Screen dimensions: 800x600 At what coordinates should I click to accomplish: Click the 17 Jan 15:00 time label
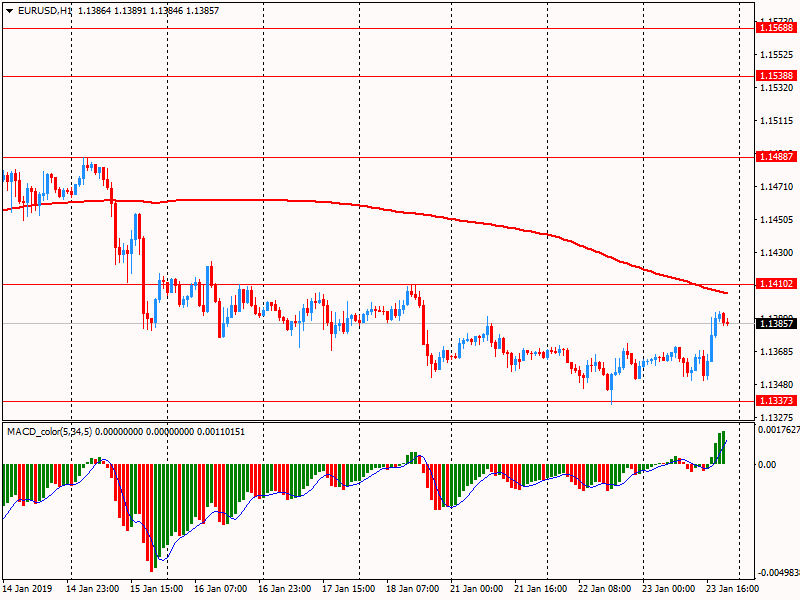click(x=348, y=589)
